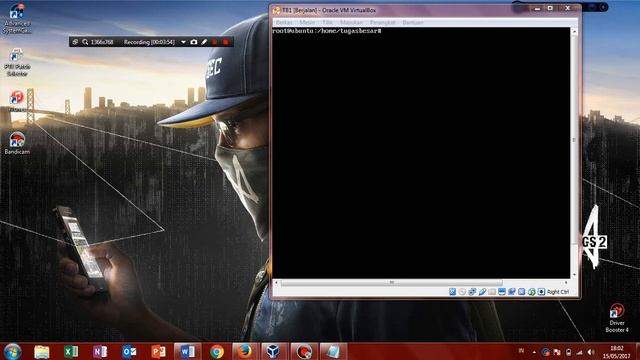Open Google Chrome from the taskbar
The width and height of the screenshot is (640, 360).
[217, 351]
